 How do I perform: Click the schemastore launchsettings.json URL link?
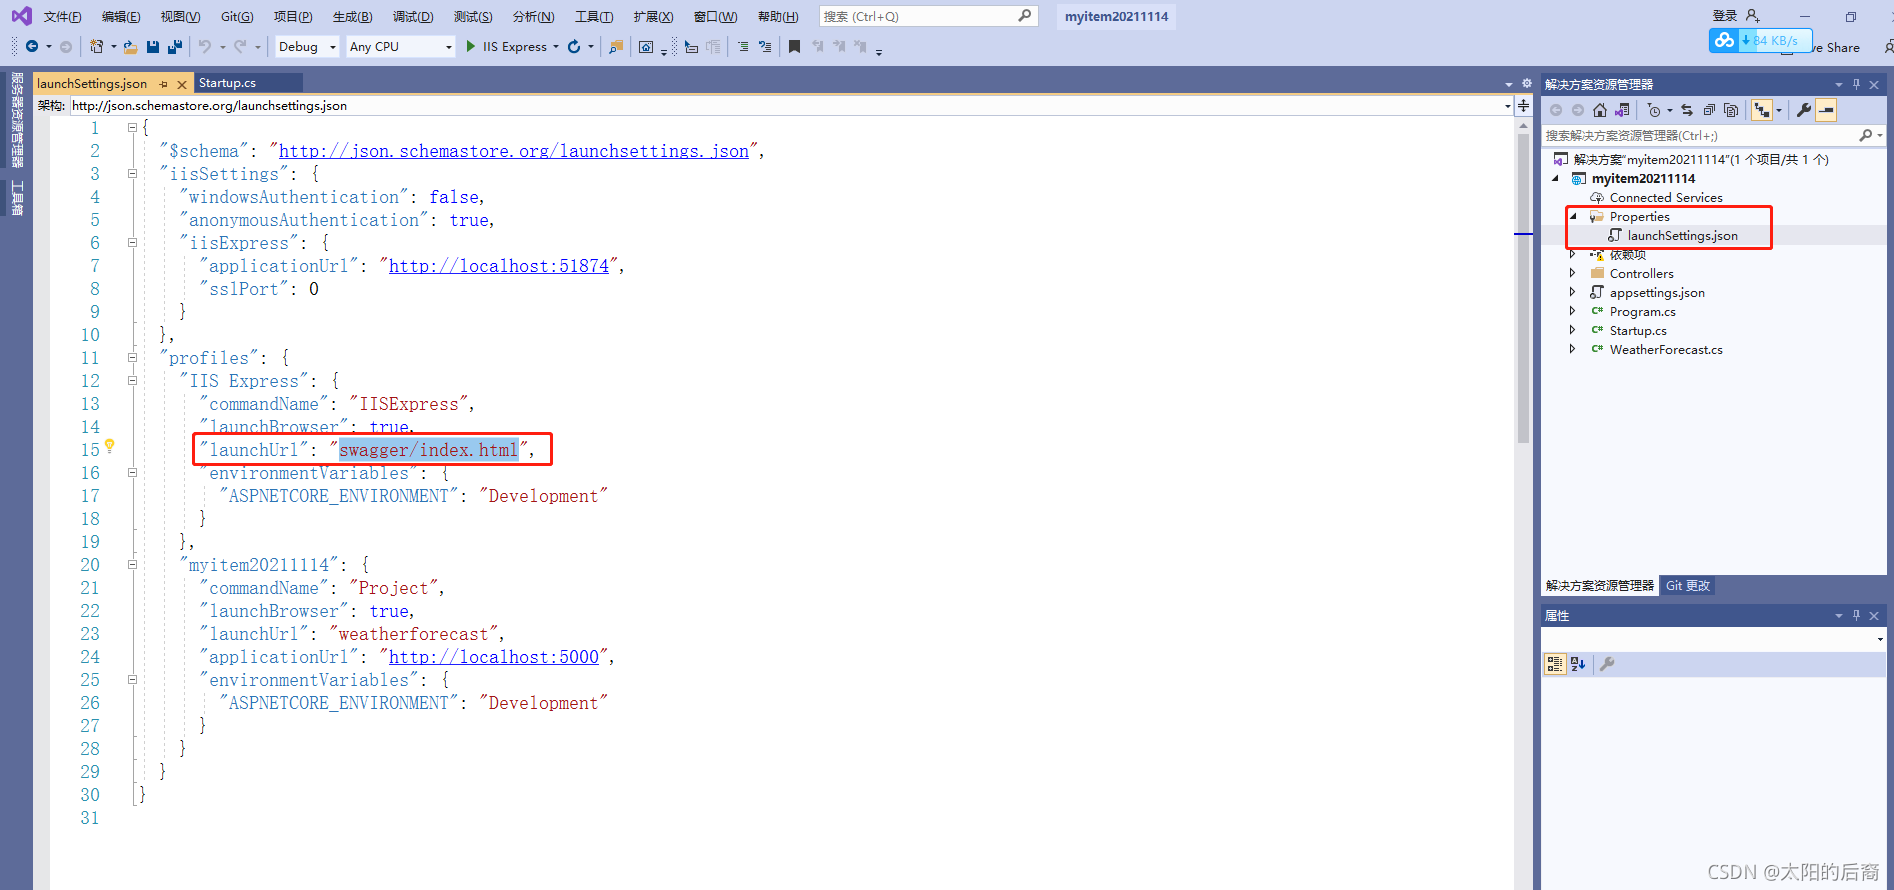514,151
